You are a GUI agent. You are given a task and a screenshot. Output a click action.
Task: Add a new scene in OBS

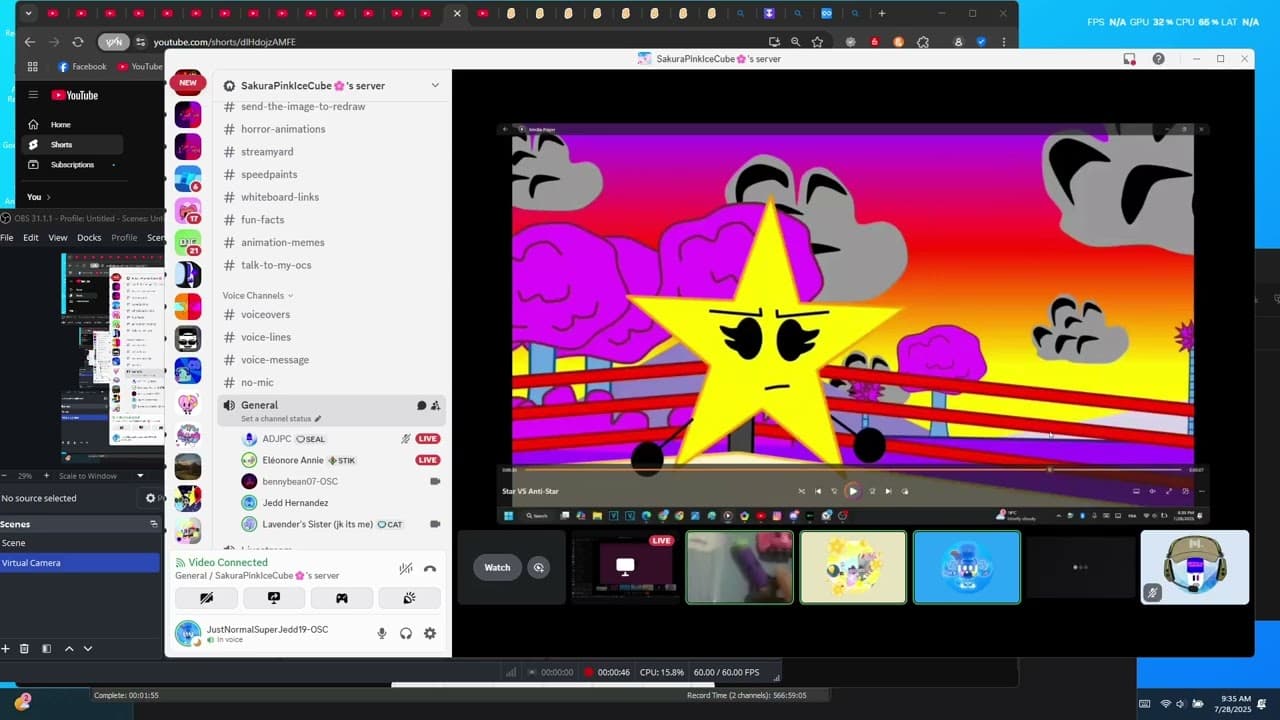(5, 649)
